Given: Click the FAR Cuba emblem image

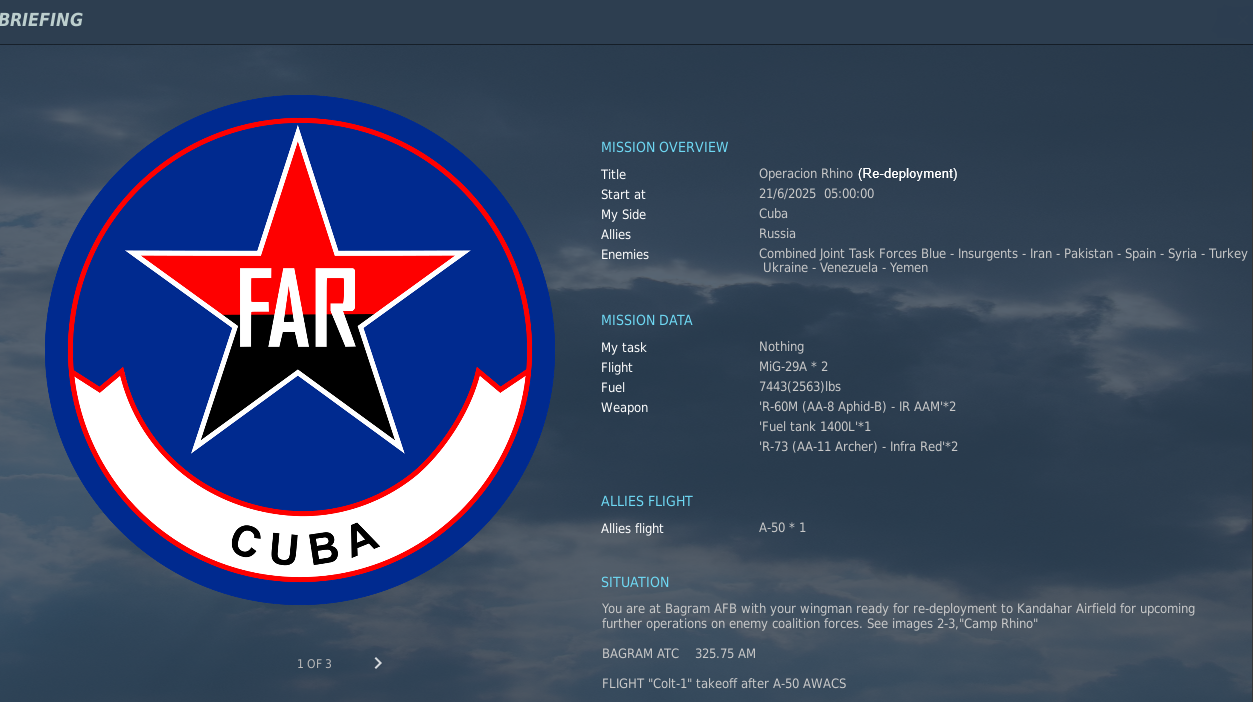Looking at the screenshot, I should [x=299, y=350].
